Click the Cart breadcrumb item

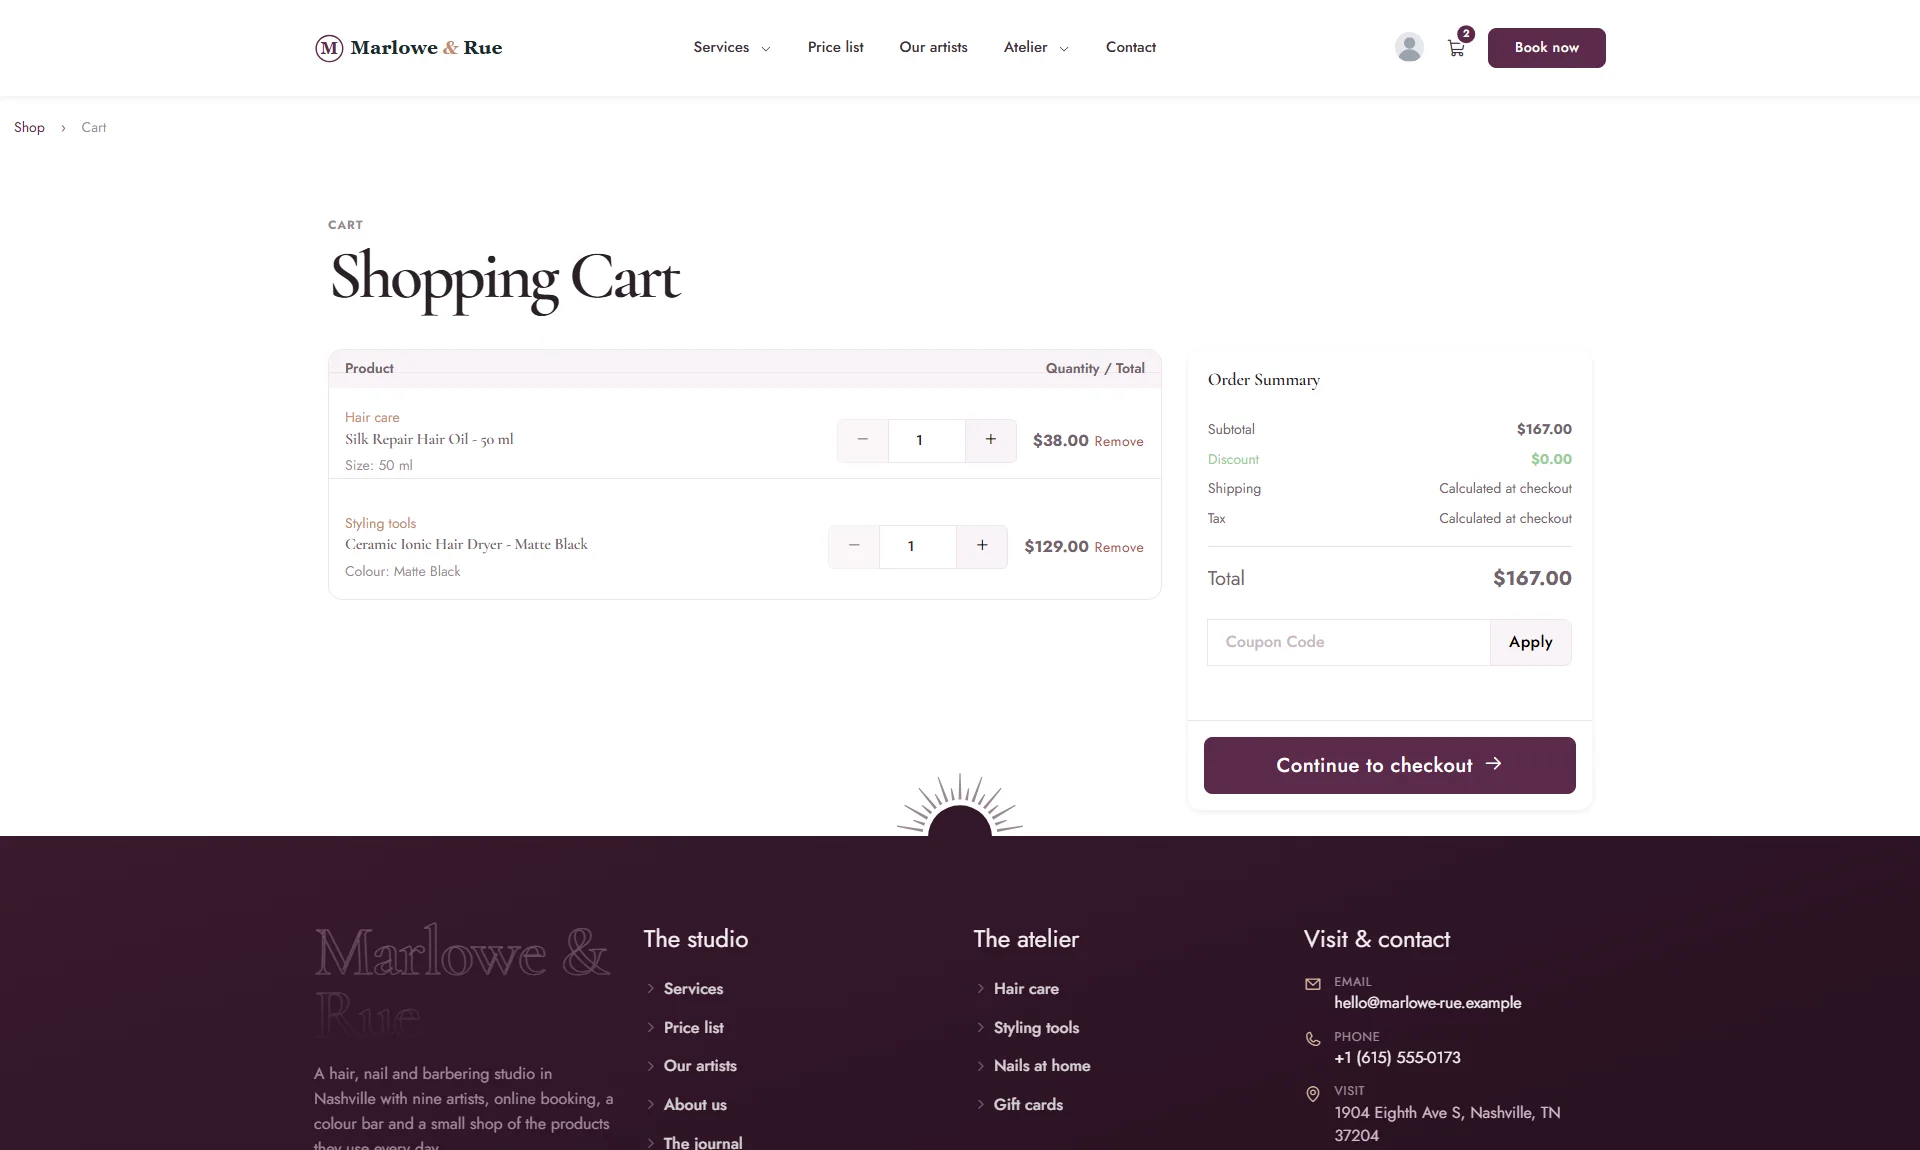click(x=93, y=127)
